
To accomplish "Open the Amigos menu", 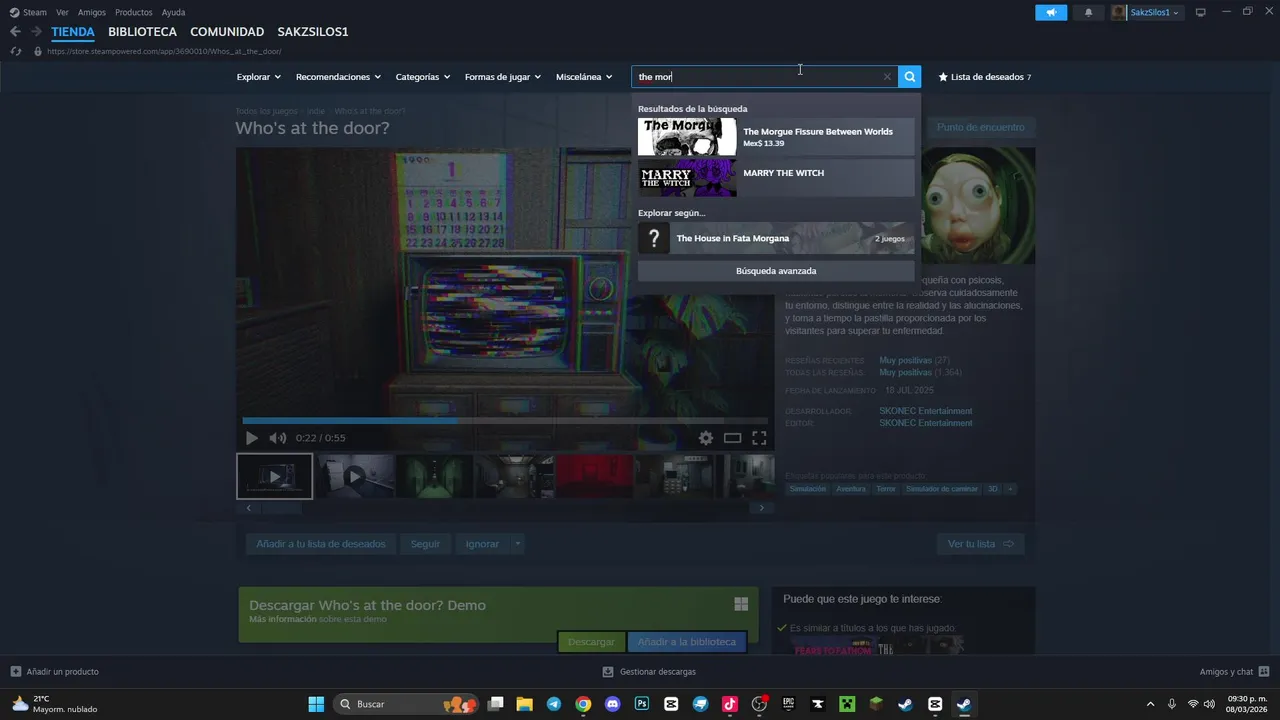I will tap(92, 12).
